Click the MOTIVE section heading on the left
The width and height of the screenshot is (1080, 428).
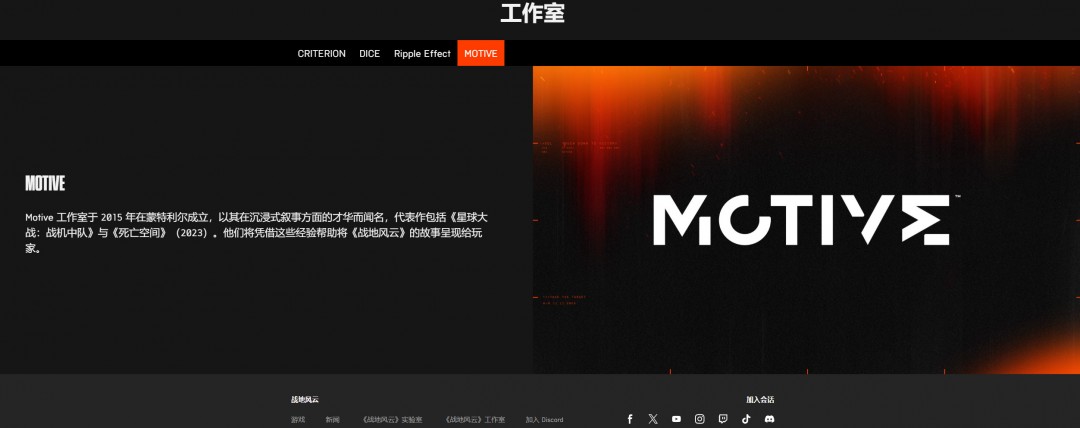pyautogui.click(x=45, y=183)
